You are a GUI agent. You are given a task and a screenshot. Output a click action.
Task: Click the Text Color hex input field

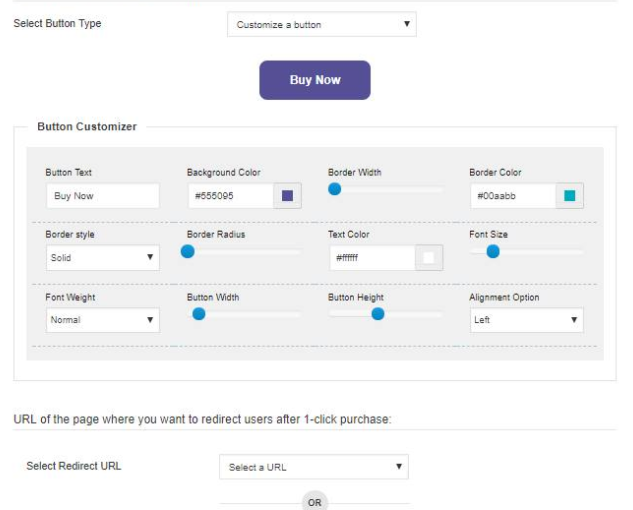click(371, 258)
